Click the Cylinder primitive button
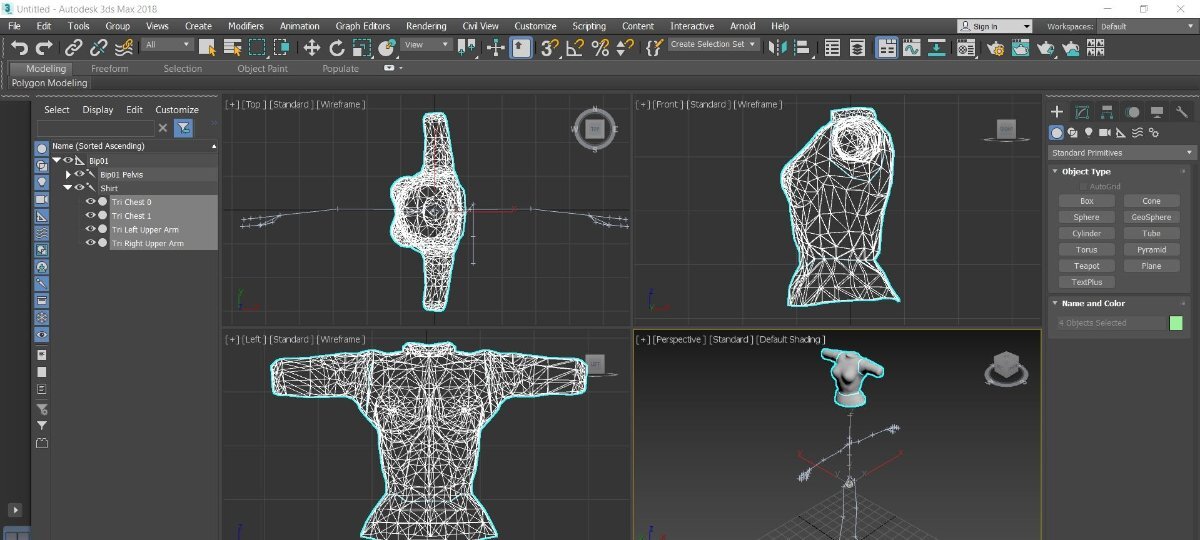 [x=1086, y=233]
